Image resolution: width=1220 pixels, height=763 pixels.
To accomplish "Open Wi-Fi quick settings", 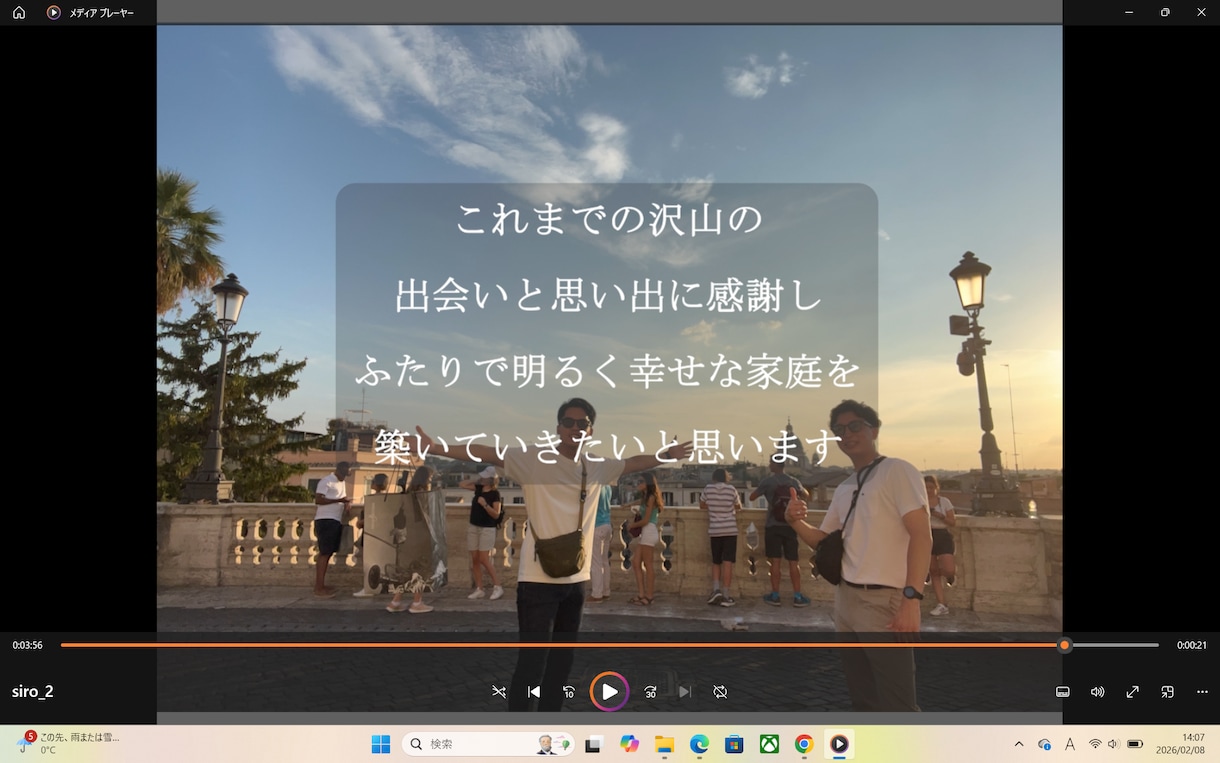I will [x=1095, y=744].
